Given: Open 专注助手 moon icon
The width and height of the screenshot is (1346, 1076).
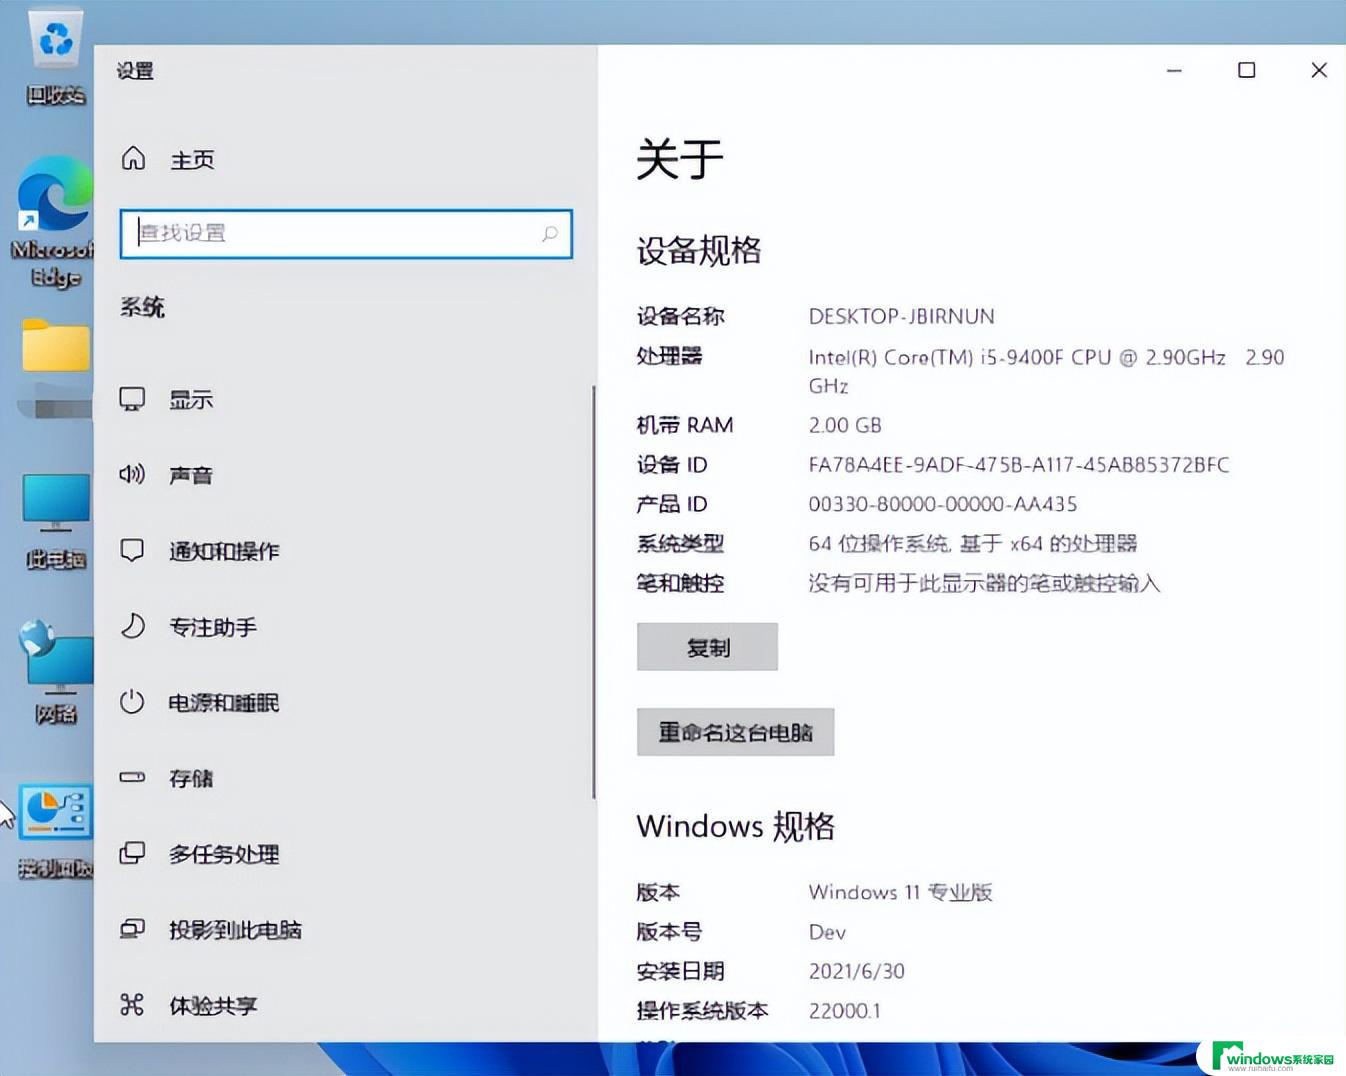Looking at the screenshot, I should [132, 626].
